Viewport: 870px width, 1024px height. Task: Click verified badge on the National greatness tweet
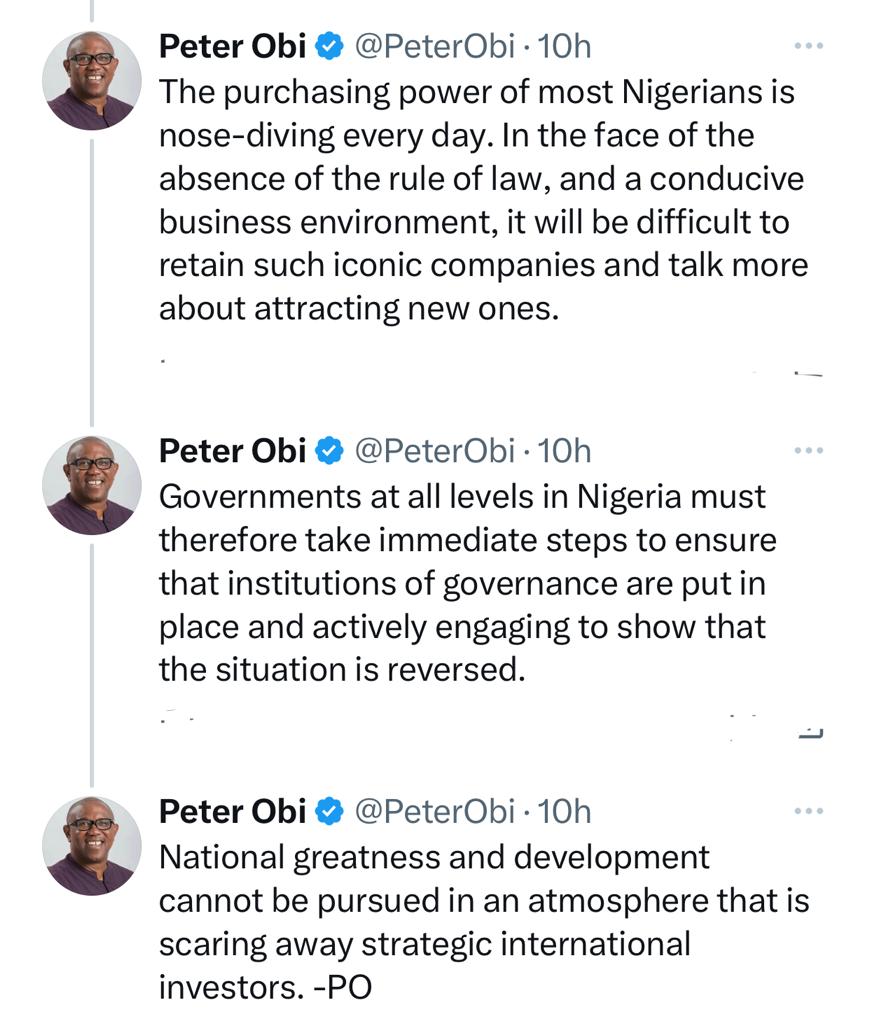click(329, 811)
